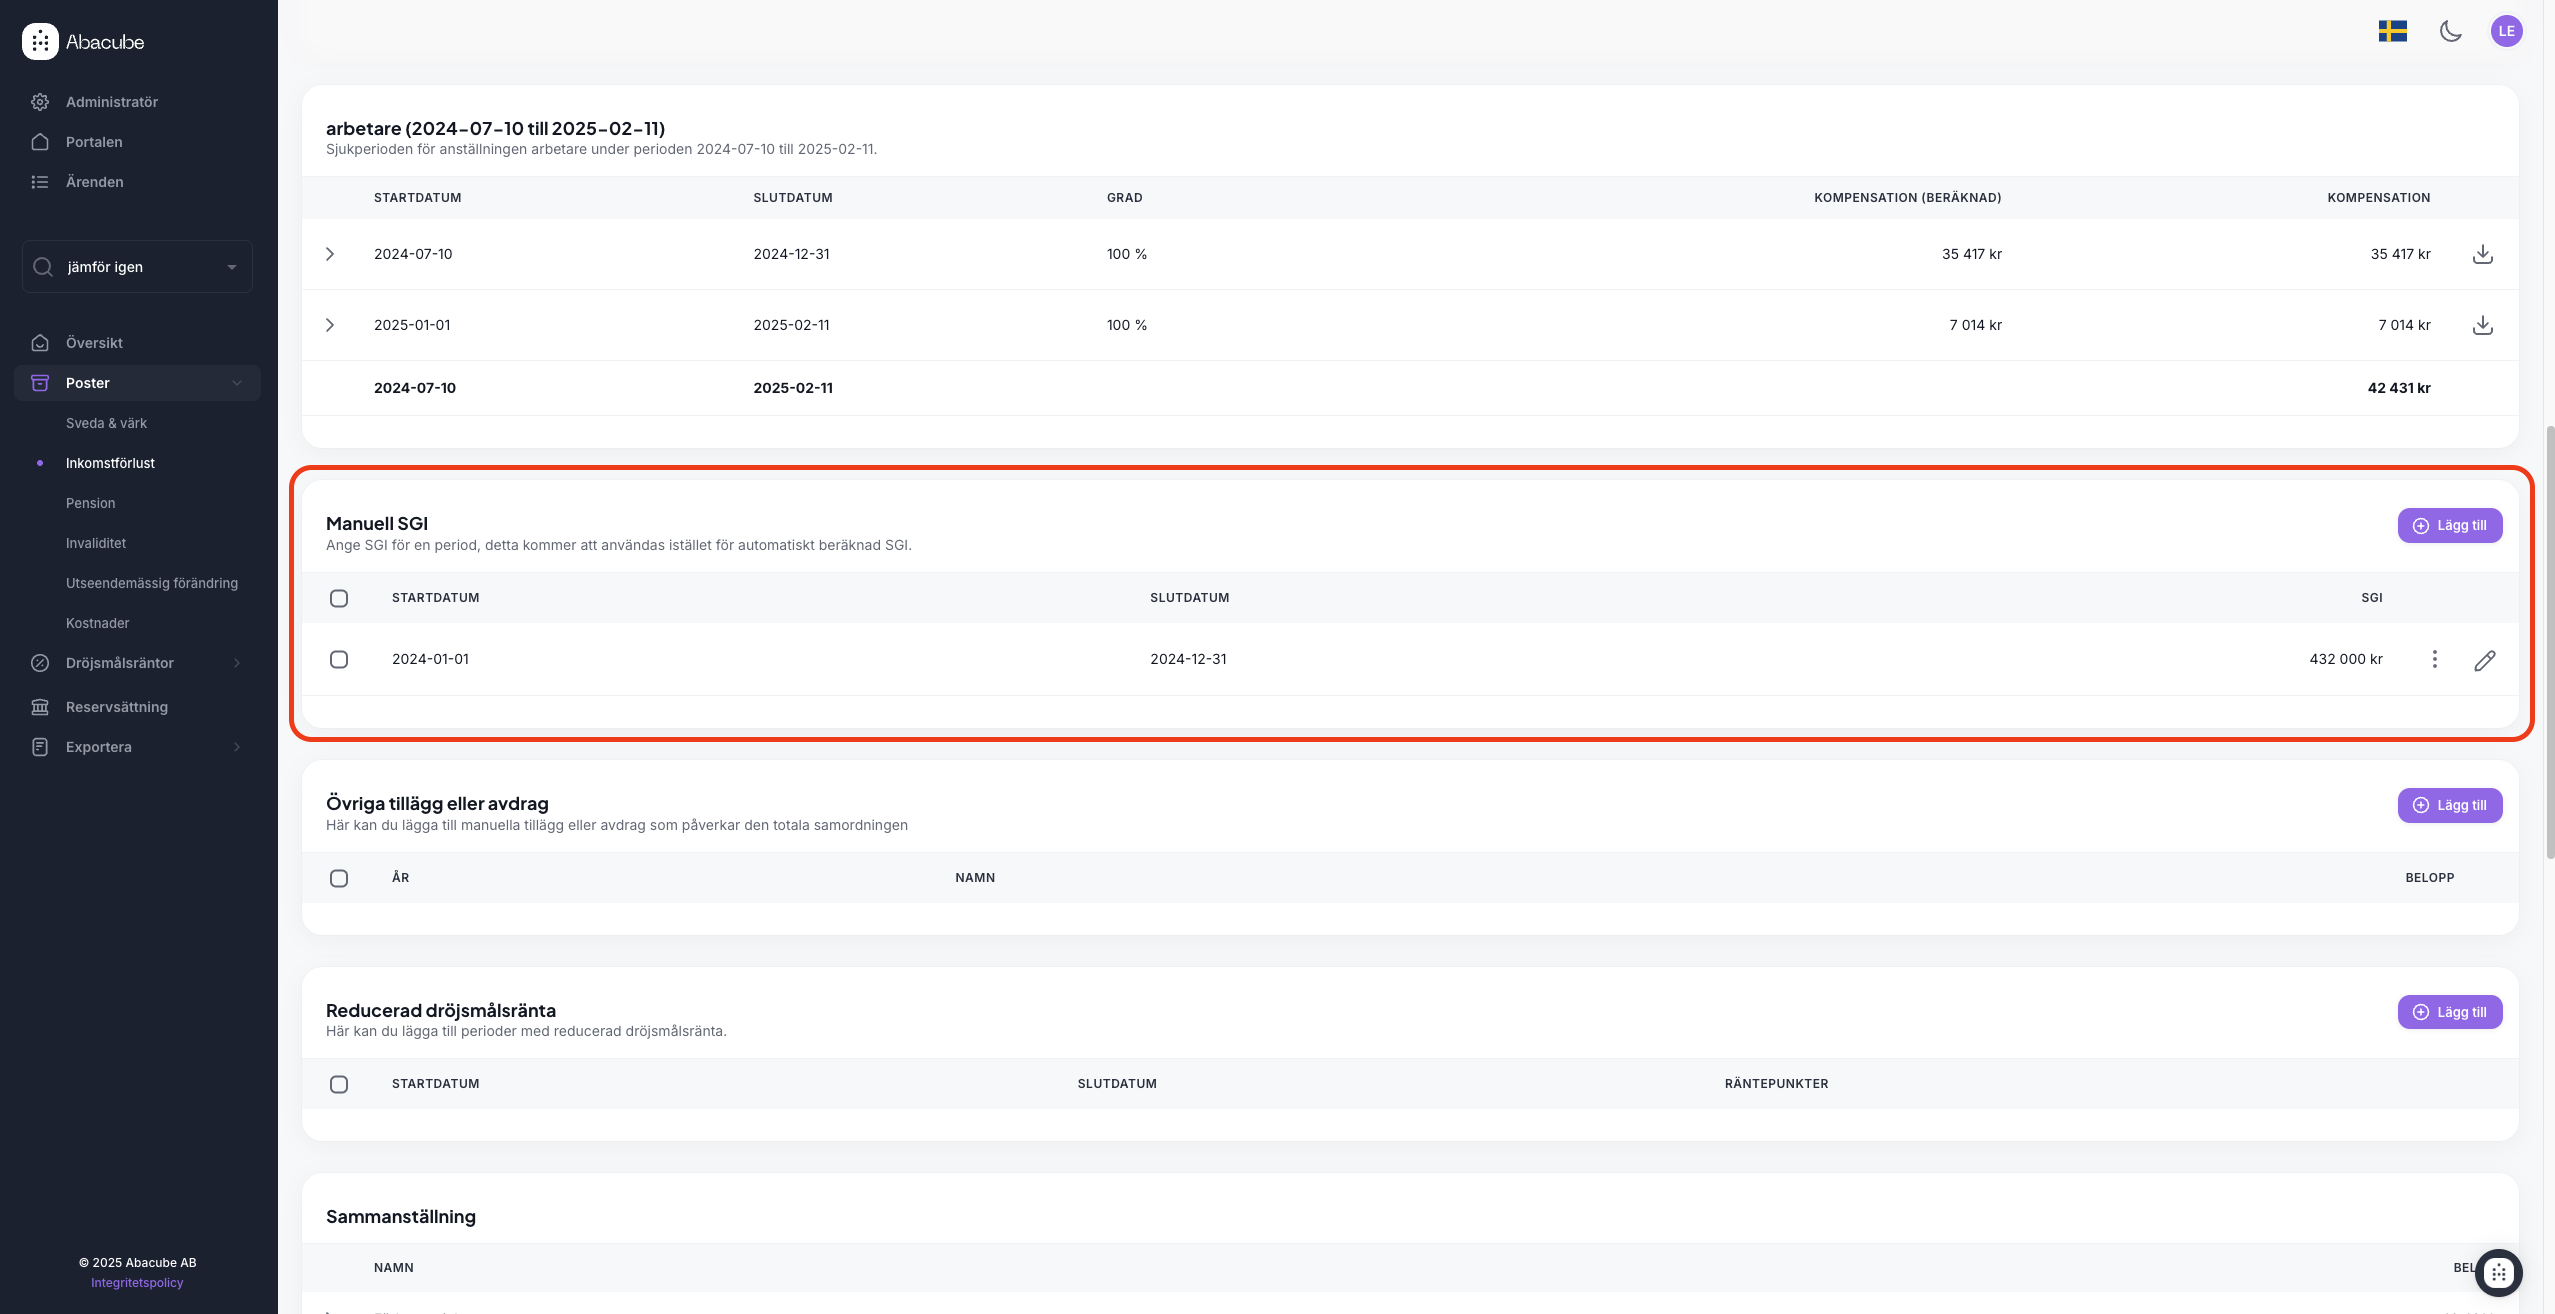Screen dimensions: 2555x1314
Task: Open Reservsättning in the sidebar
Action: 117,707
